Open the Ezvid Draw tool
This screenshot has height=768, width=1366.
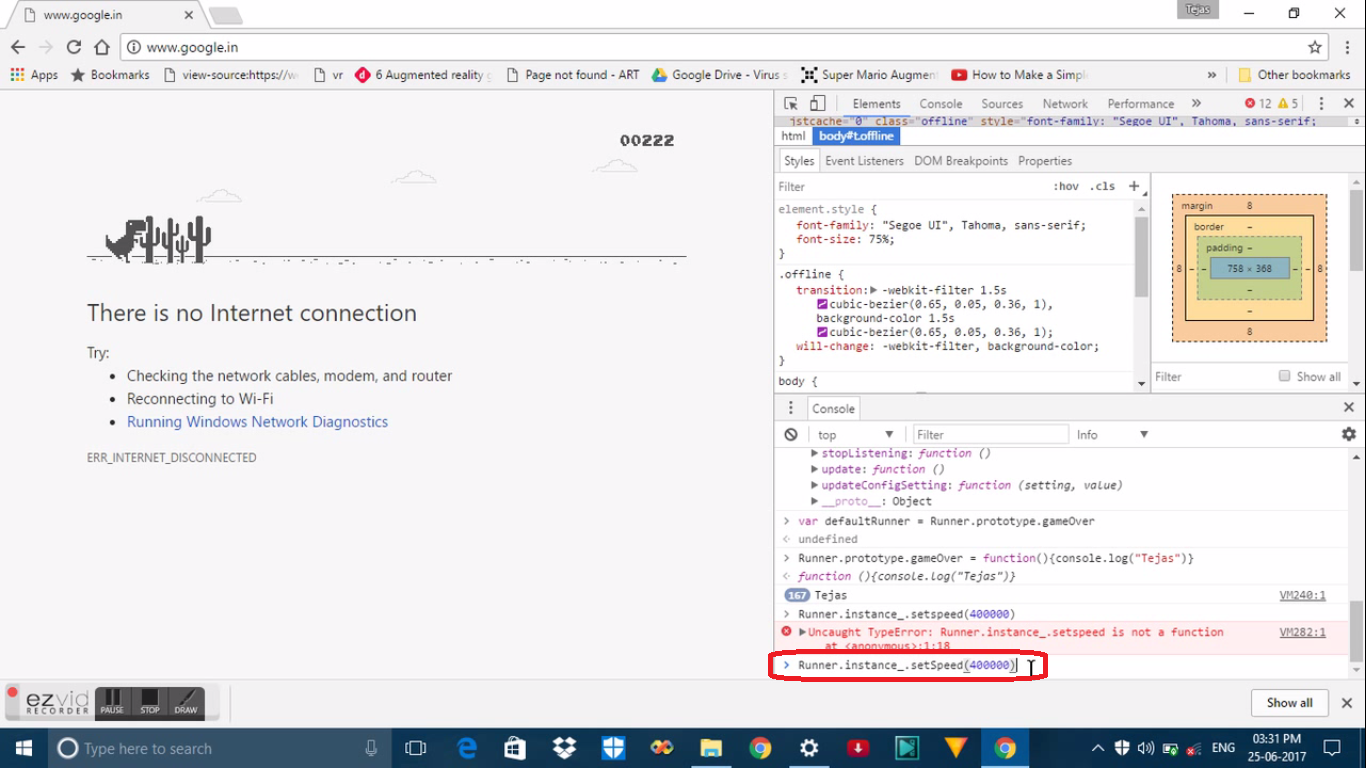coord(186,702)
